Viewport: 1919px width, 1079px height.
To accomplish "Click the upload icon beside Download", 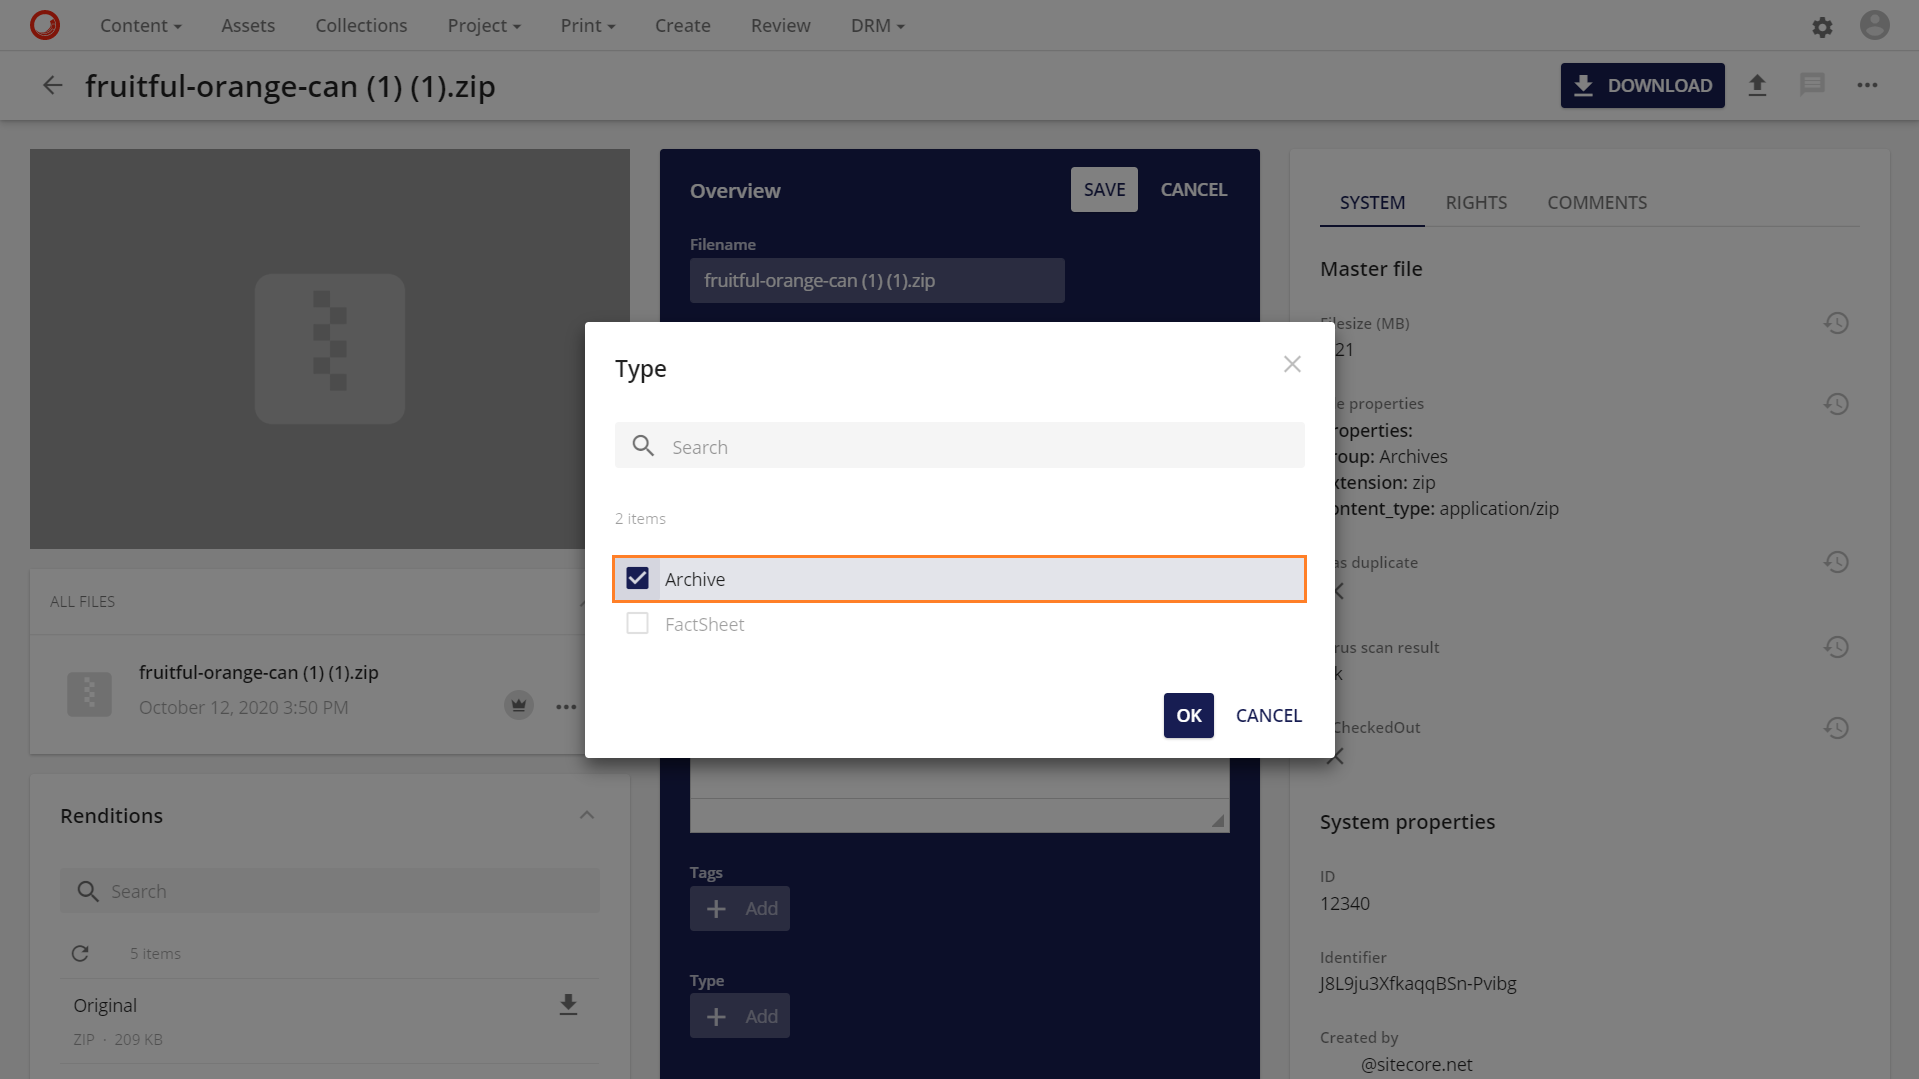I will point(1757,86).
